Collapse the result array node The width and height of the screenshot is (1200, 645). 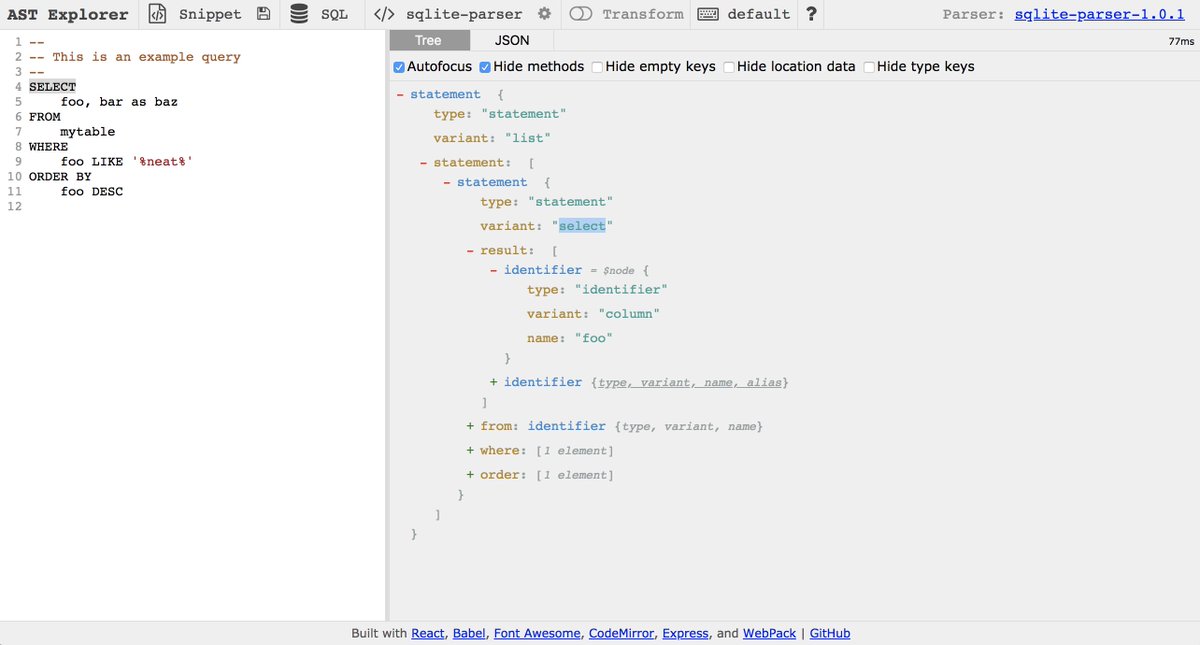470,250
